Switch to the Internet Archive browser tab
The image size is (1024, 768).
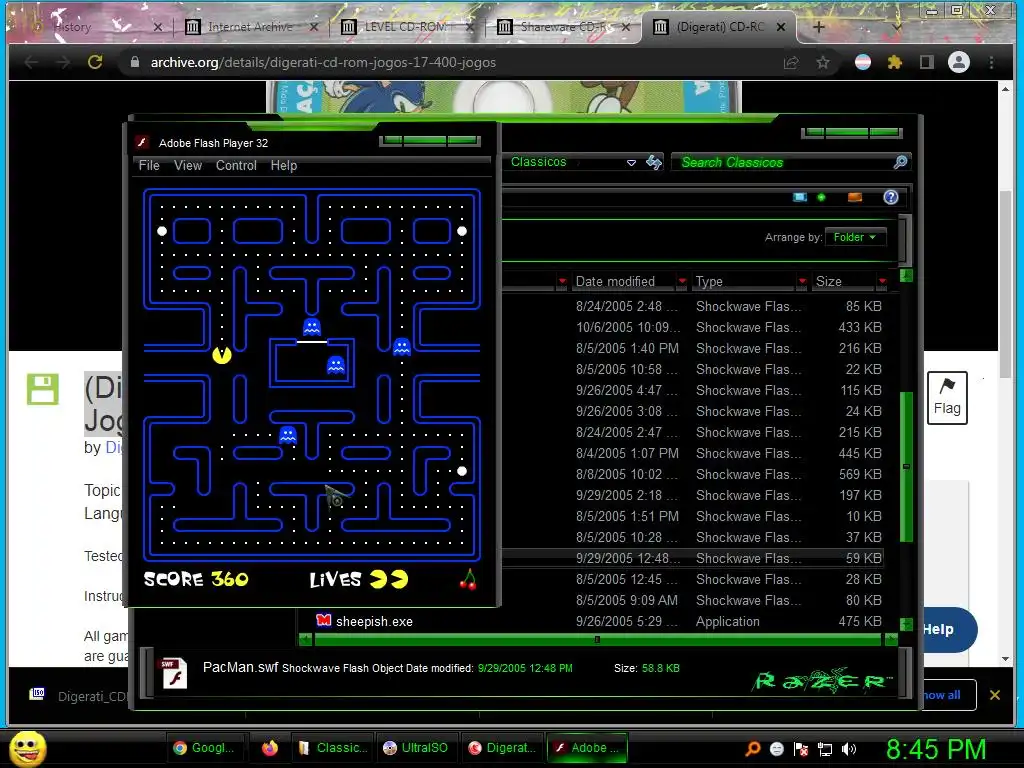coord(250,27)
